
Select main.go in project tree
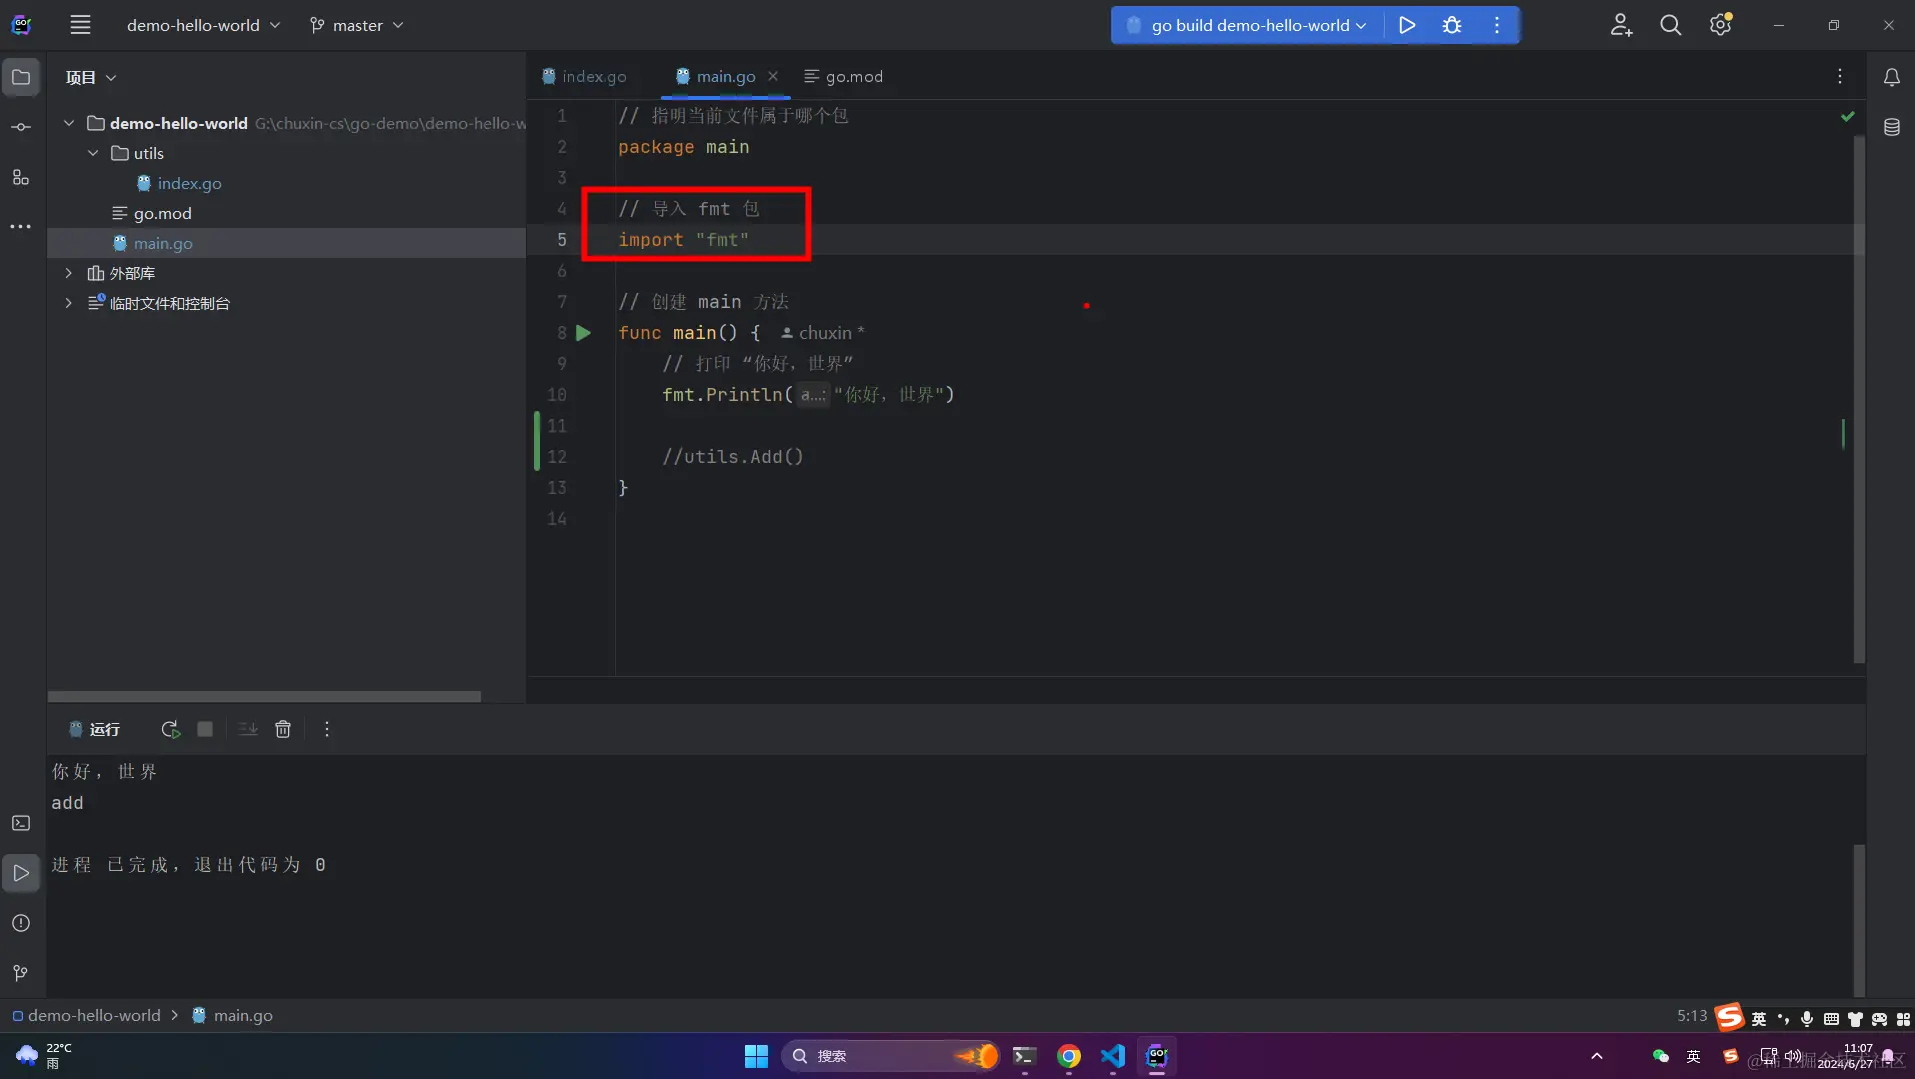tap(286, 243)
